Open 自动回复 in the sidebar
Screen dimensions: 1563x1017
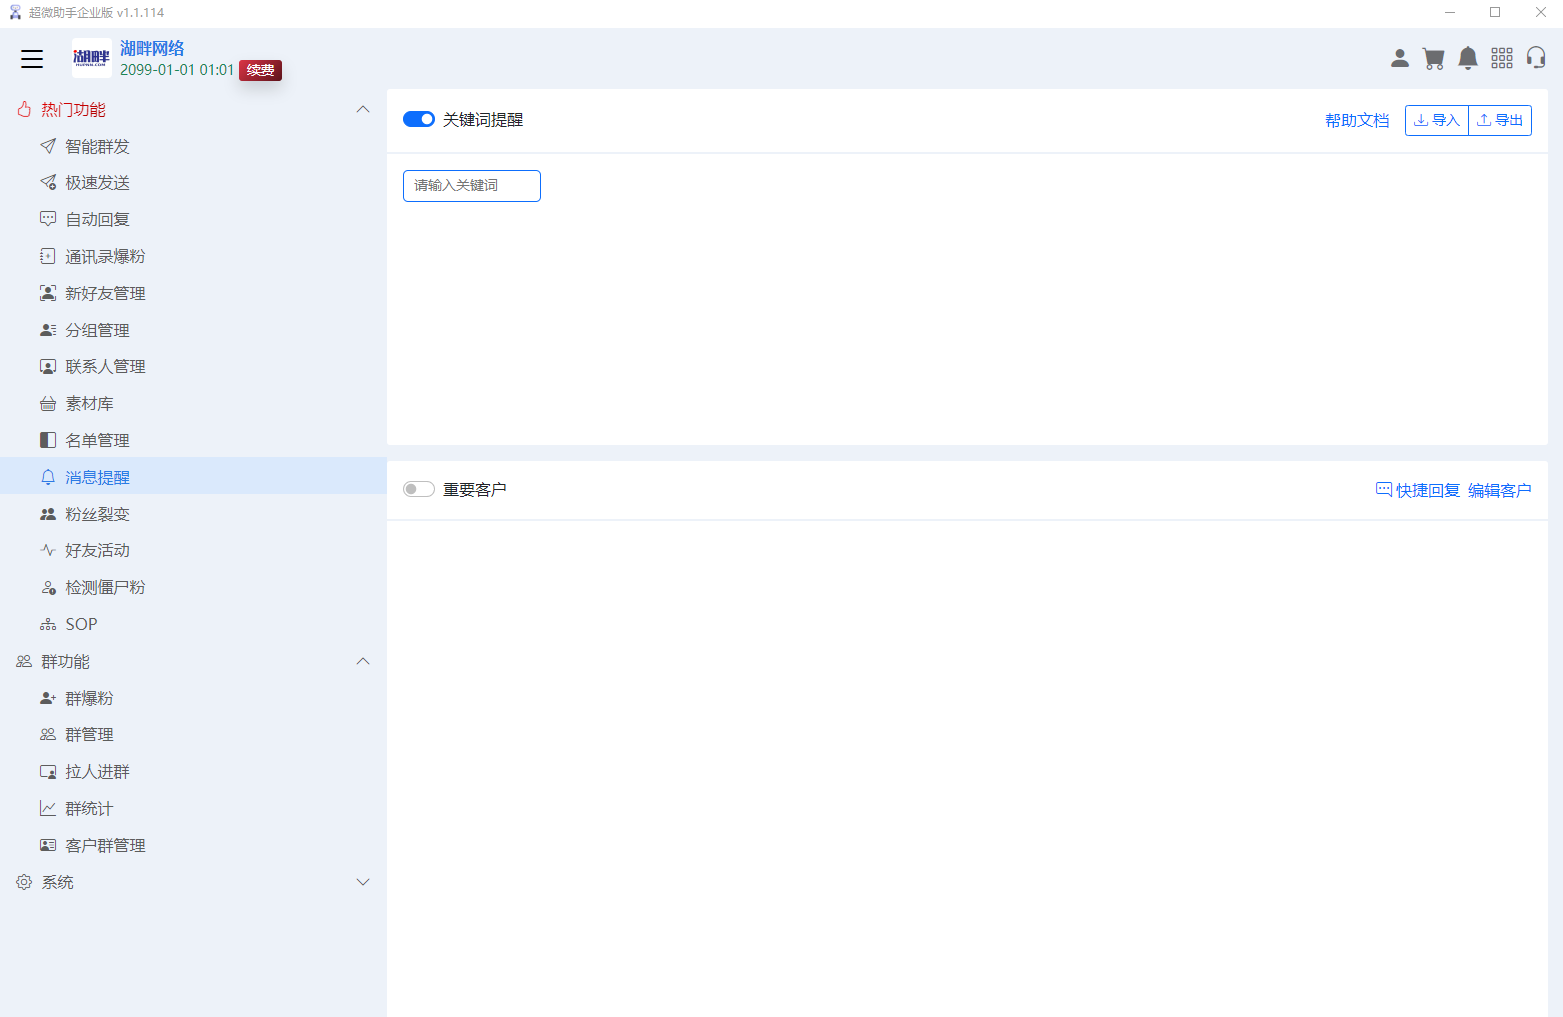(x=97, y=220)
